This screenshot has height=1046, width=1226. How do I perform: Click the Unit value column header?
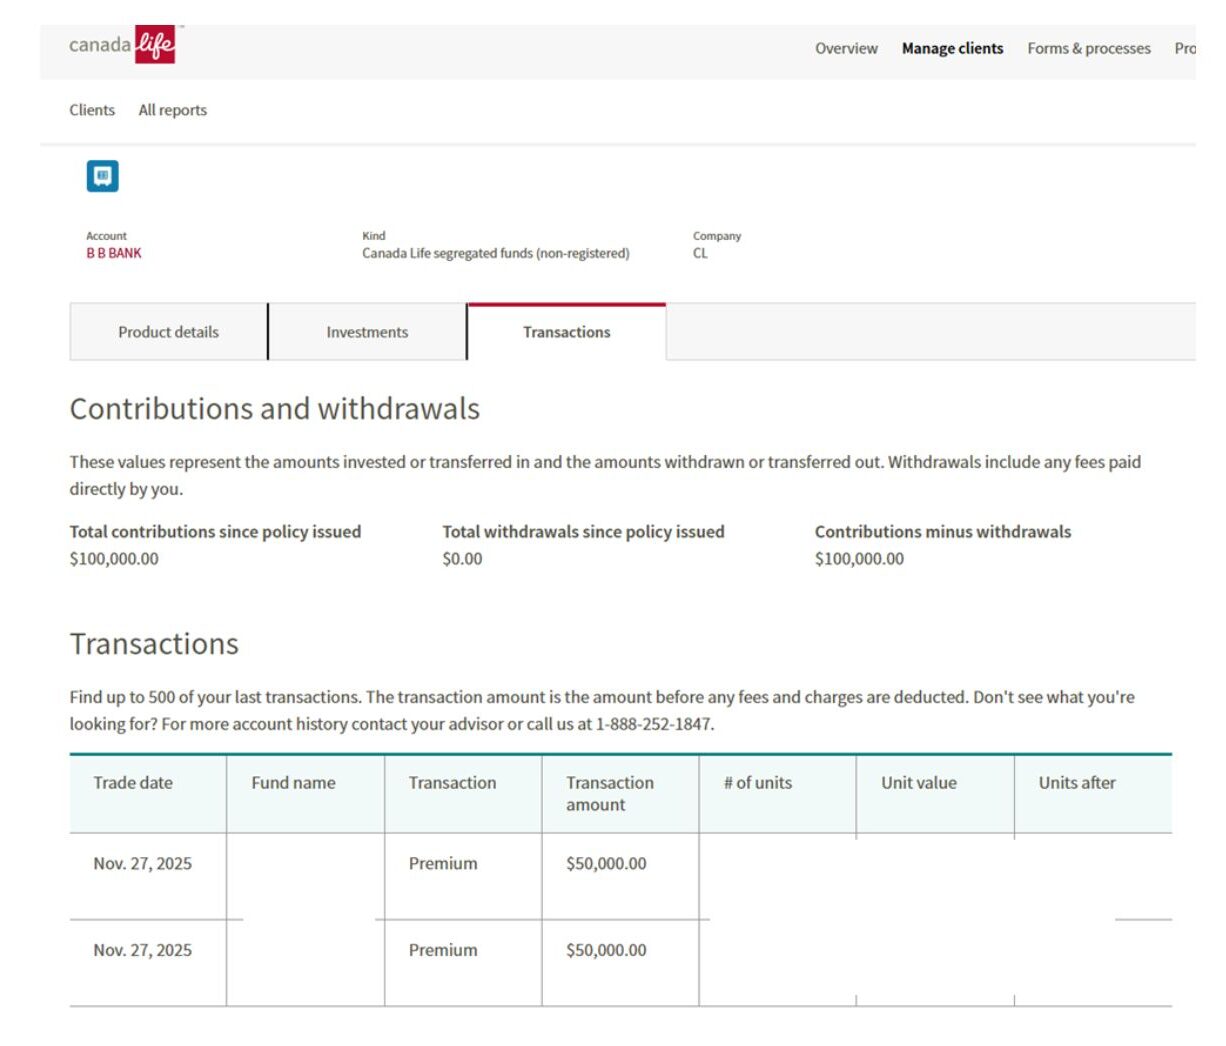pyautogui.click(x=915, y=783)
